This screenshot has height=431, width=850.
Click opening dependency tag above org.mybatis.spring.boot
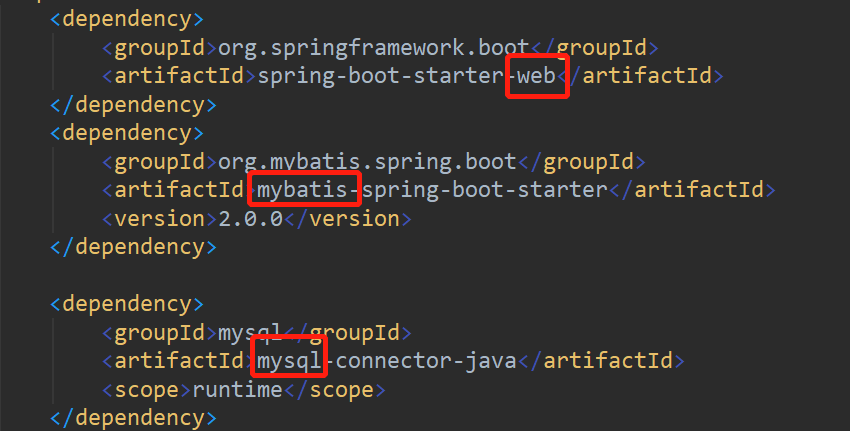pyautogui.click(x=127, y=133)
